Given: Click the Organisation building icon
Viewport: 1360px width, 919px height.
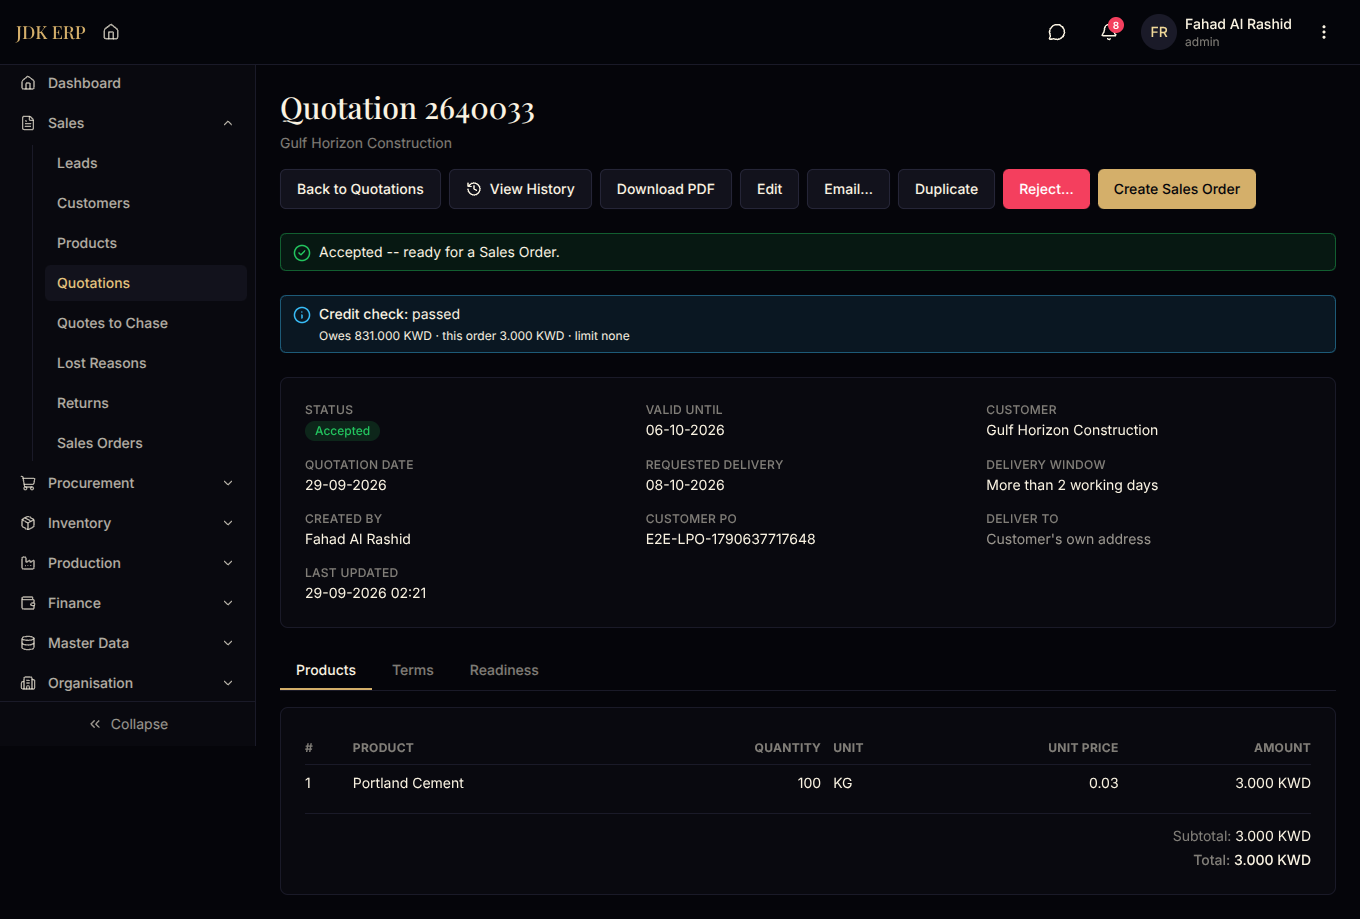Looking at the screenshot, I should (28, 683).
